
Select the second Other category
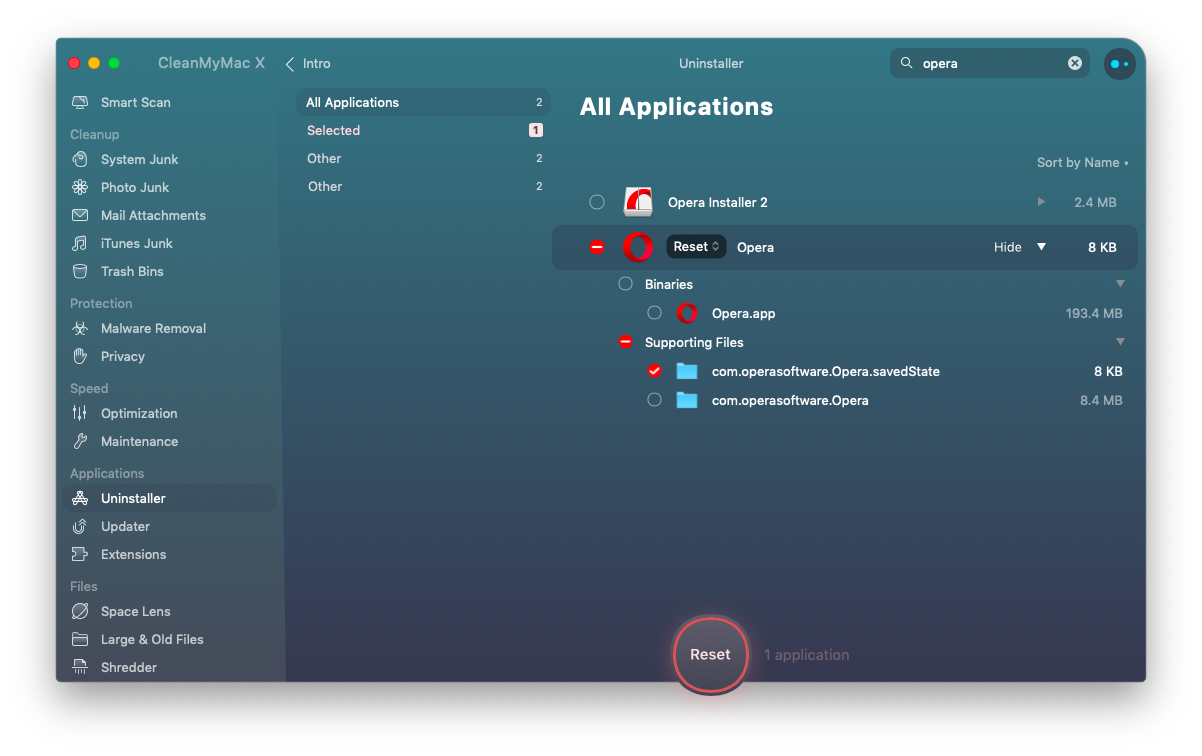pos(424,186)
